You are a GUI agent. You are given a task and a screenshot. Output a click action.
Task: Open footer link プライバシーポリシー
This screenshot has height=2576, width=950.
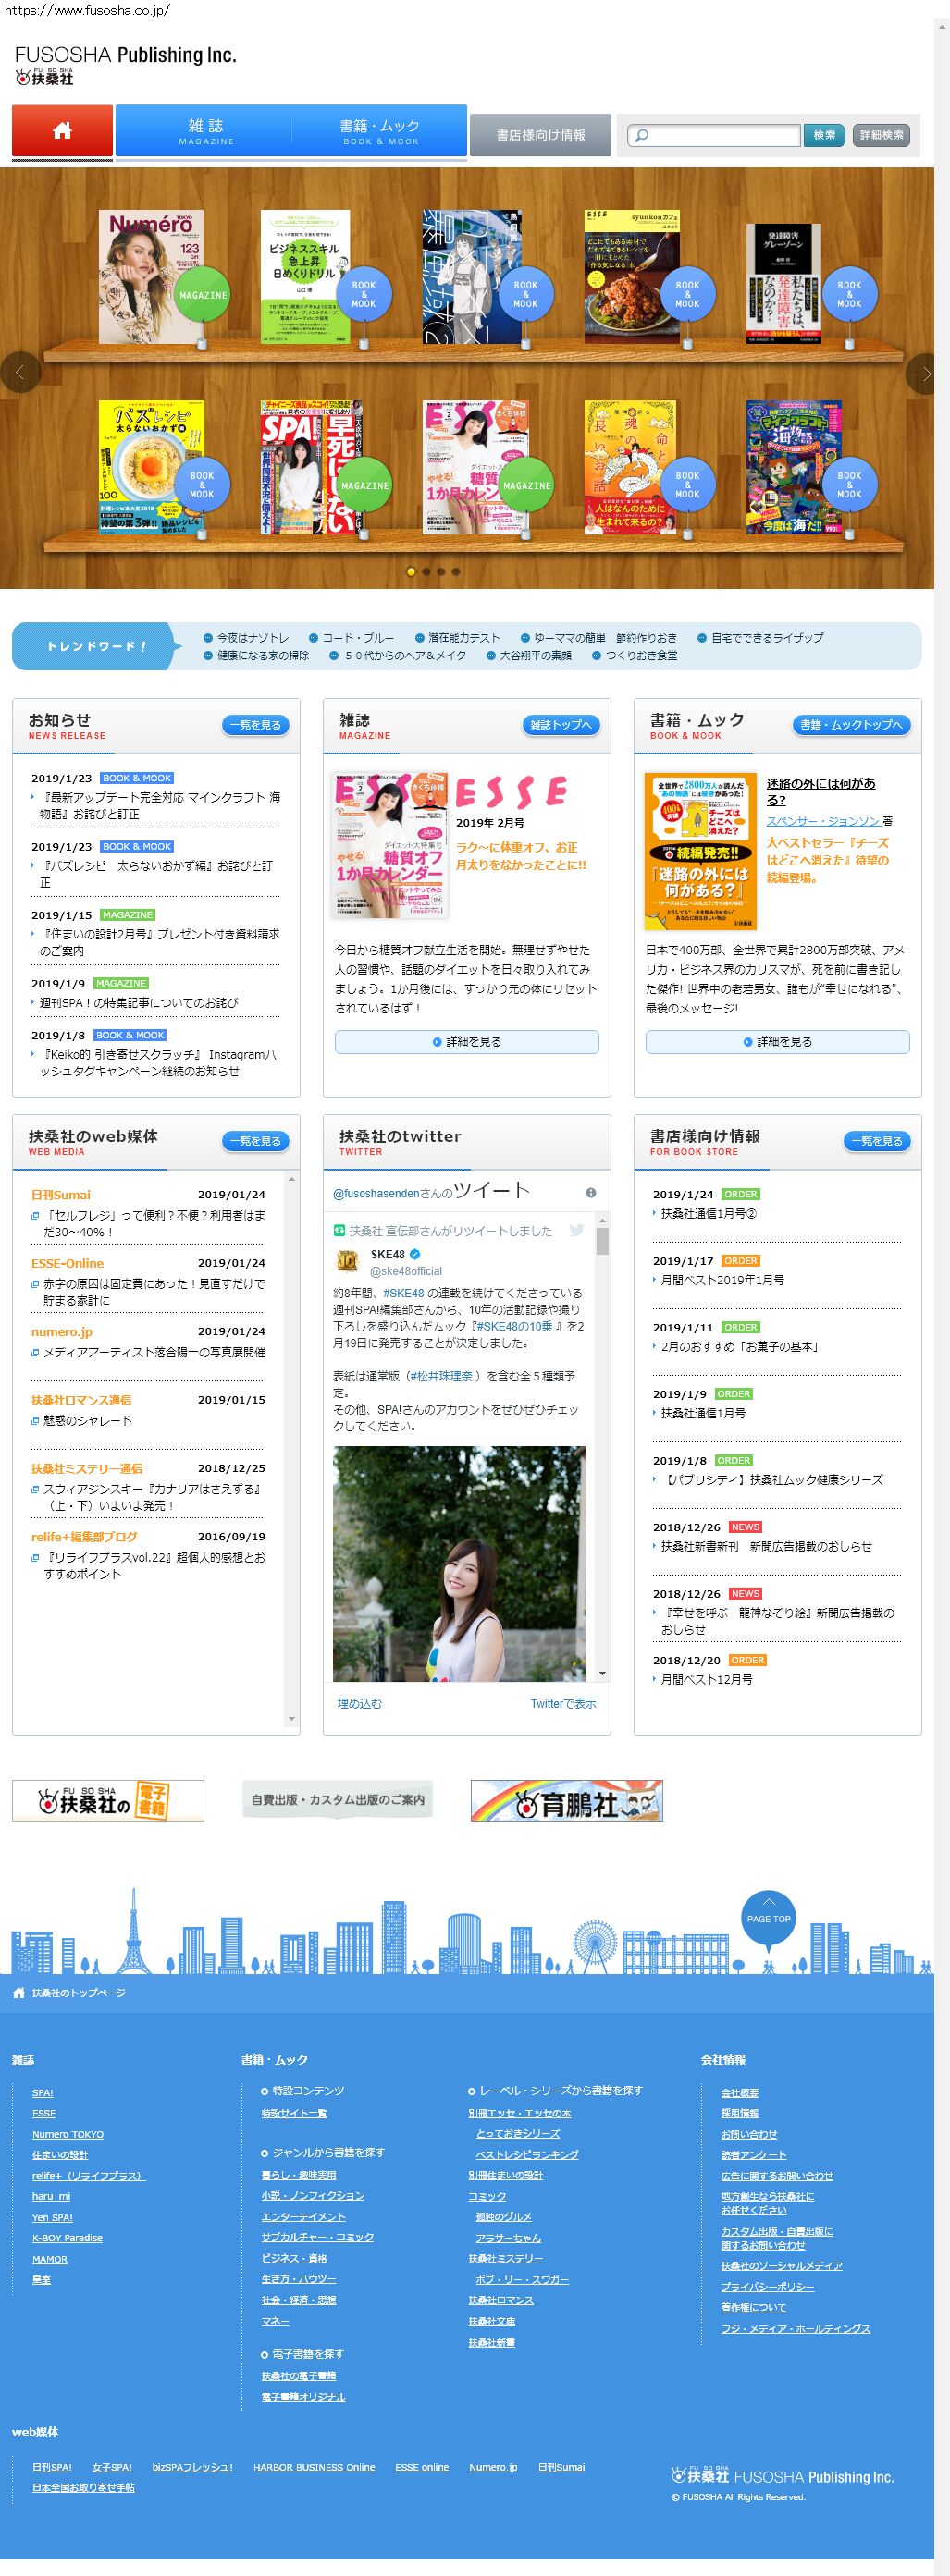tap(768, 2286)
